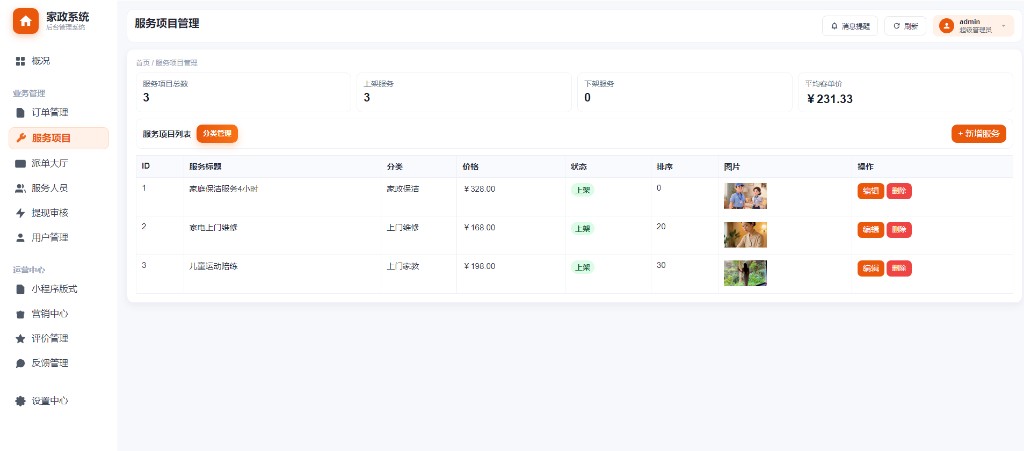Viewport: 1024px width, 451px height.
Task: Navigate to 服务人员 menu item
Action: (58, 188)
